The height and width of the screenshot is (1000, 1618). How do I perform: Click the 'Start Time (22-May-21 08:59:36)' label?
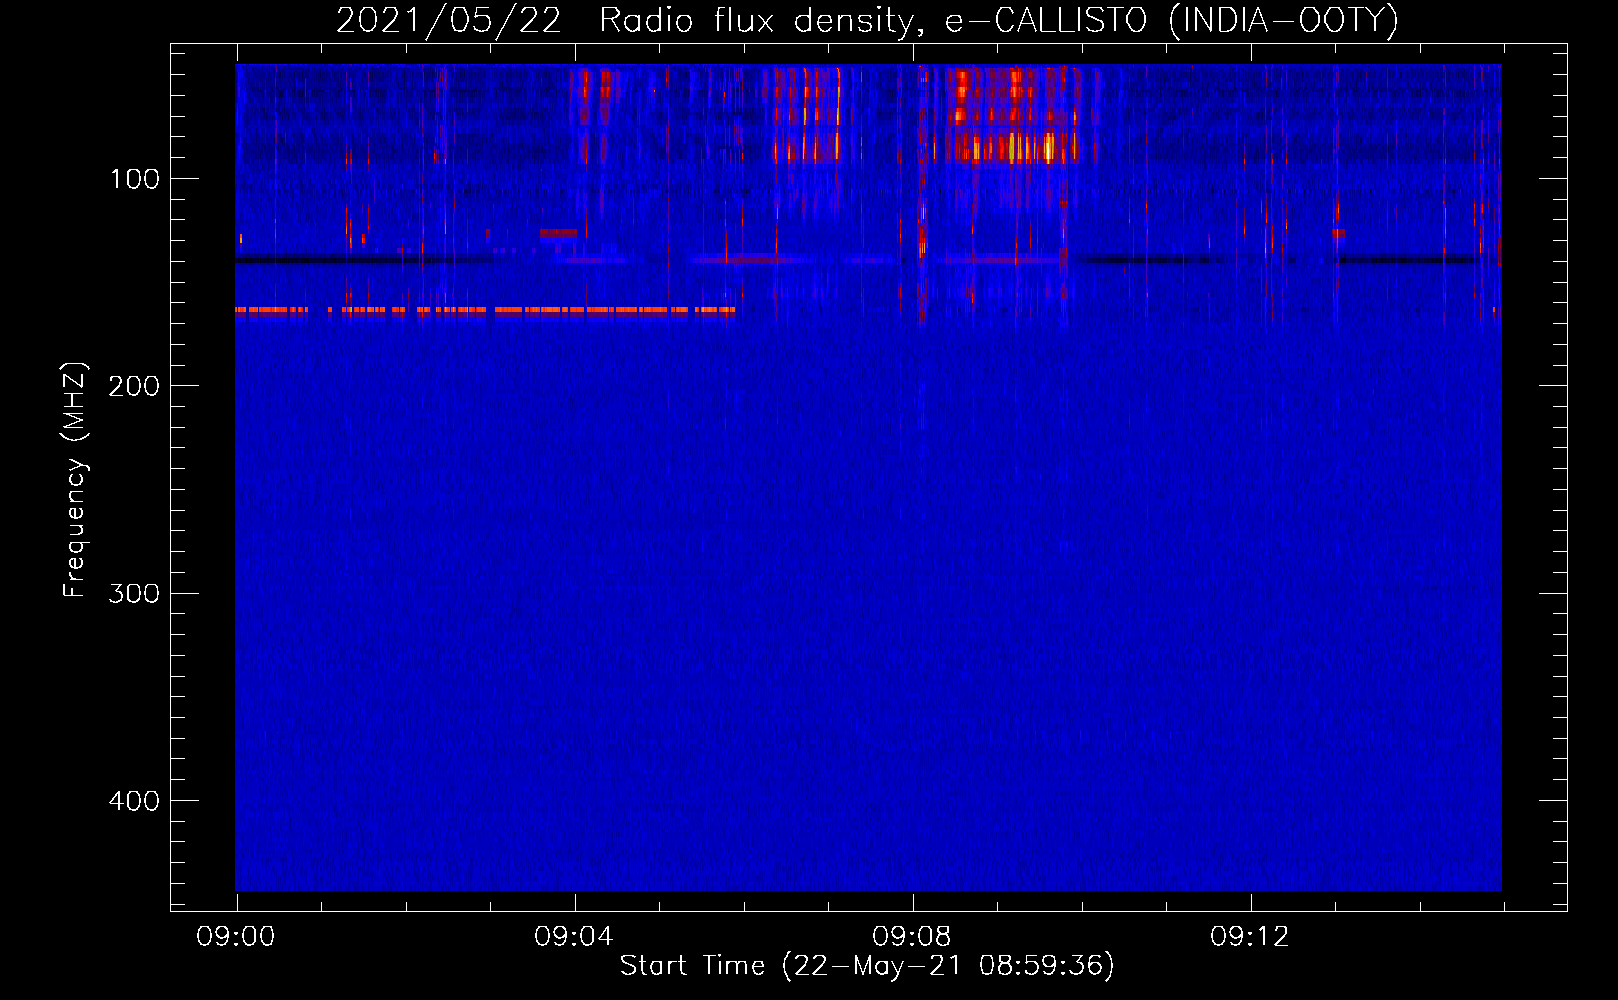pyautogui.click(x=867, y=966)
